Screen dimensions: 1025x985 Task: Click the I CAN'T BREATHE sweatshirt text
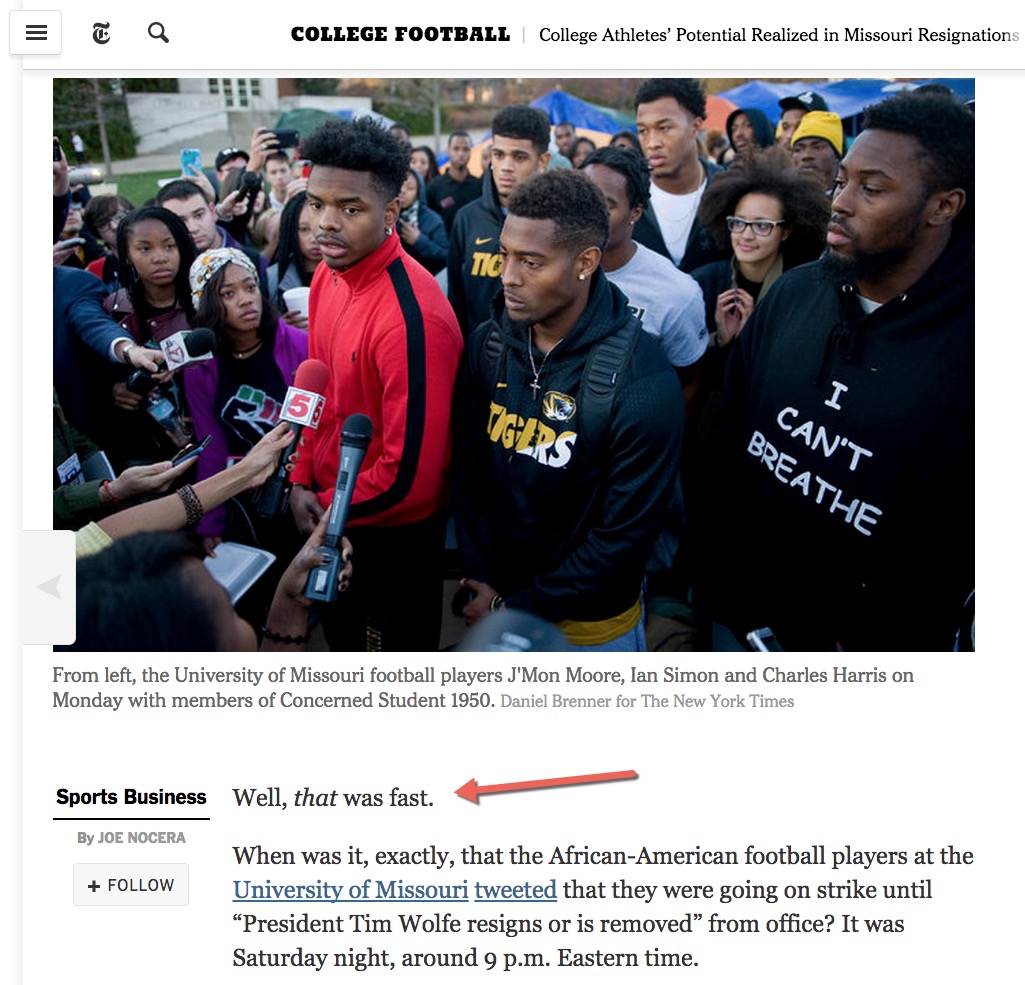point(815,458)
